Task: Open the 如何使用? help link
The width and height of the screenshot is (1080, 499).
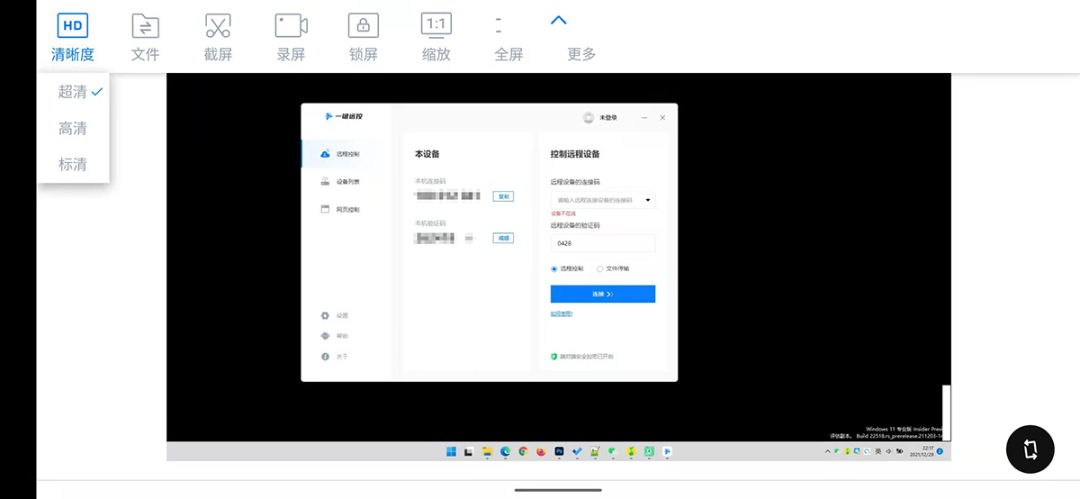Action: 561,314
